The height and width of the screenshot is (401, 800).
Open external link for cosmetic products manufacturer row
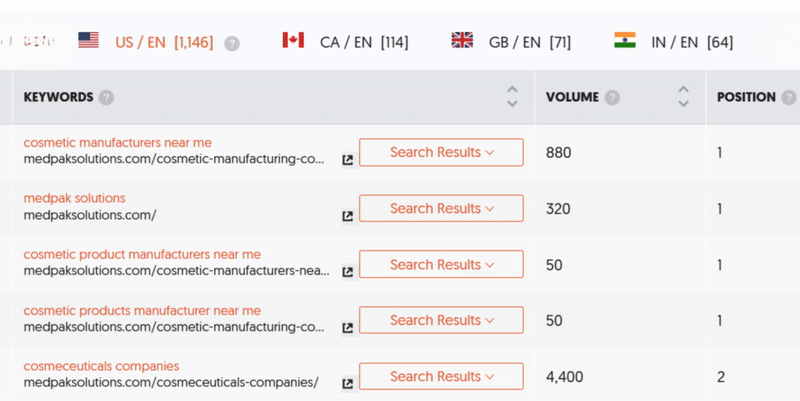[347, 328]
